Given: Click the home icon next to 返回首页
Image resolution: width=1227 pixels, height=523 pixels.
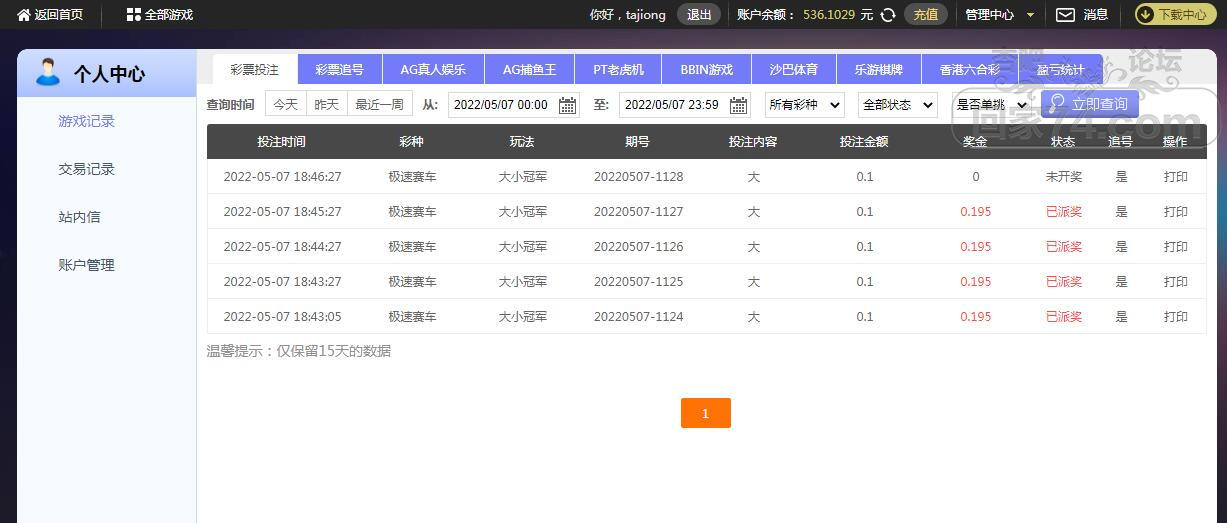Looking at the screenshot, I should pos(24,15).
